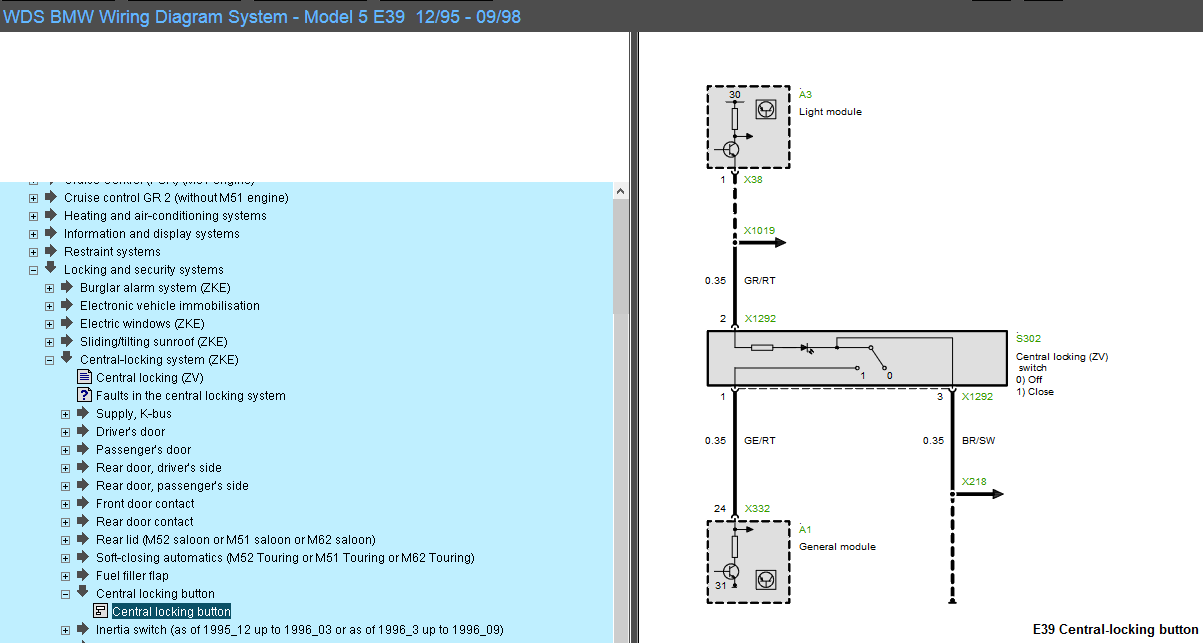Select the highlighted Central locking button diagram
1203x643 pixels.
pyautogui.click(x=172, y=612)
